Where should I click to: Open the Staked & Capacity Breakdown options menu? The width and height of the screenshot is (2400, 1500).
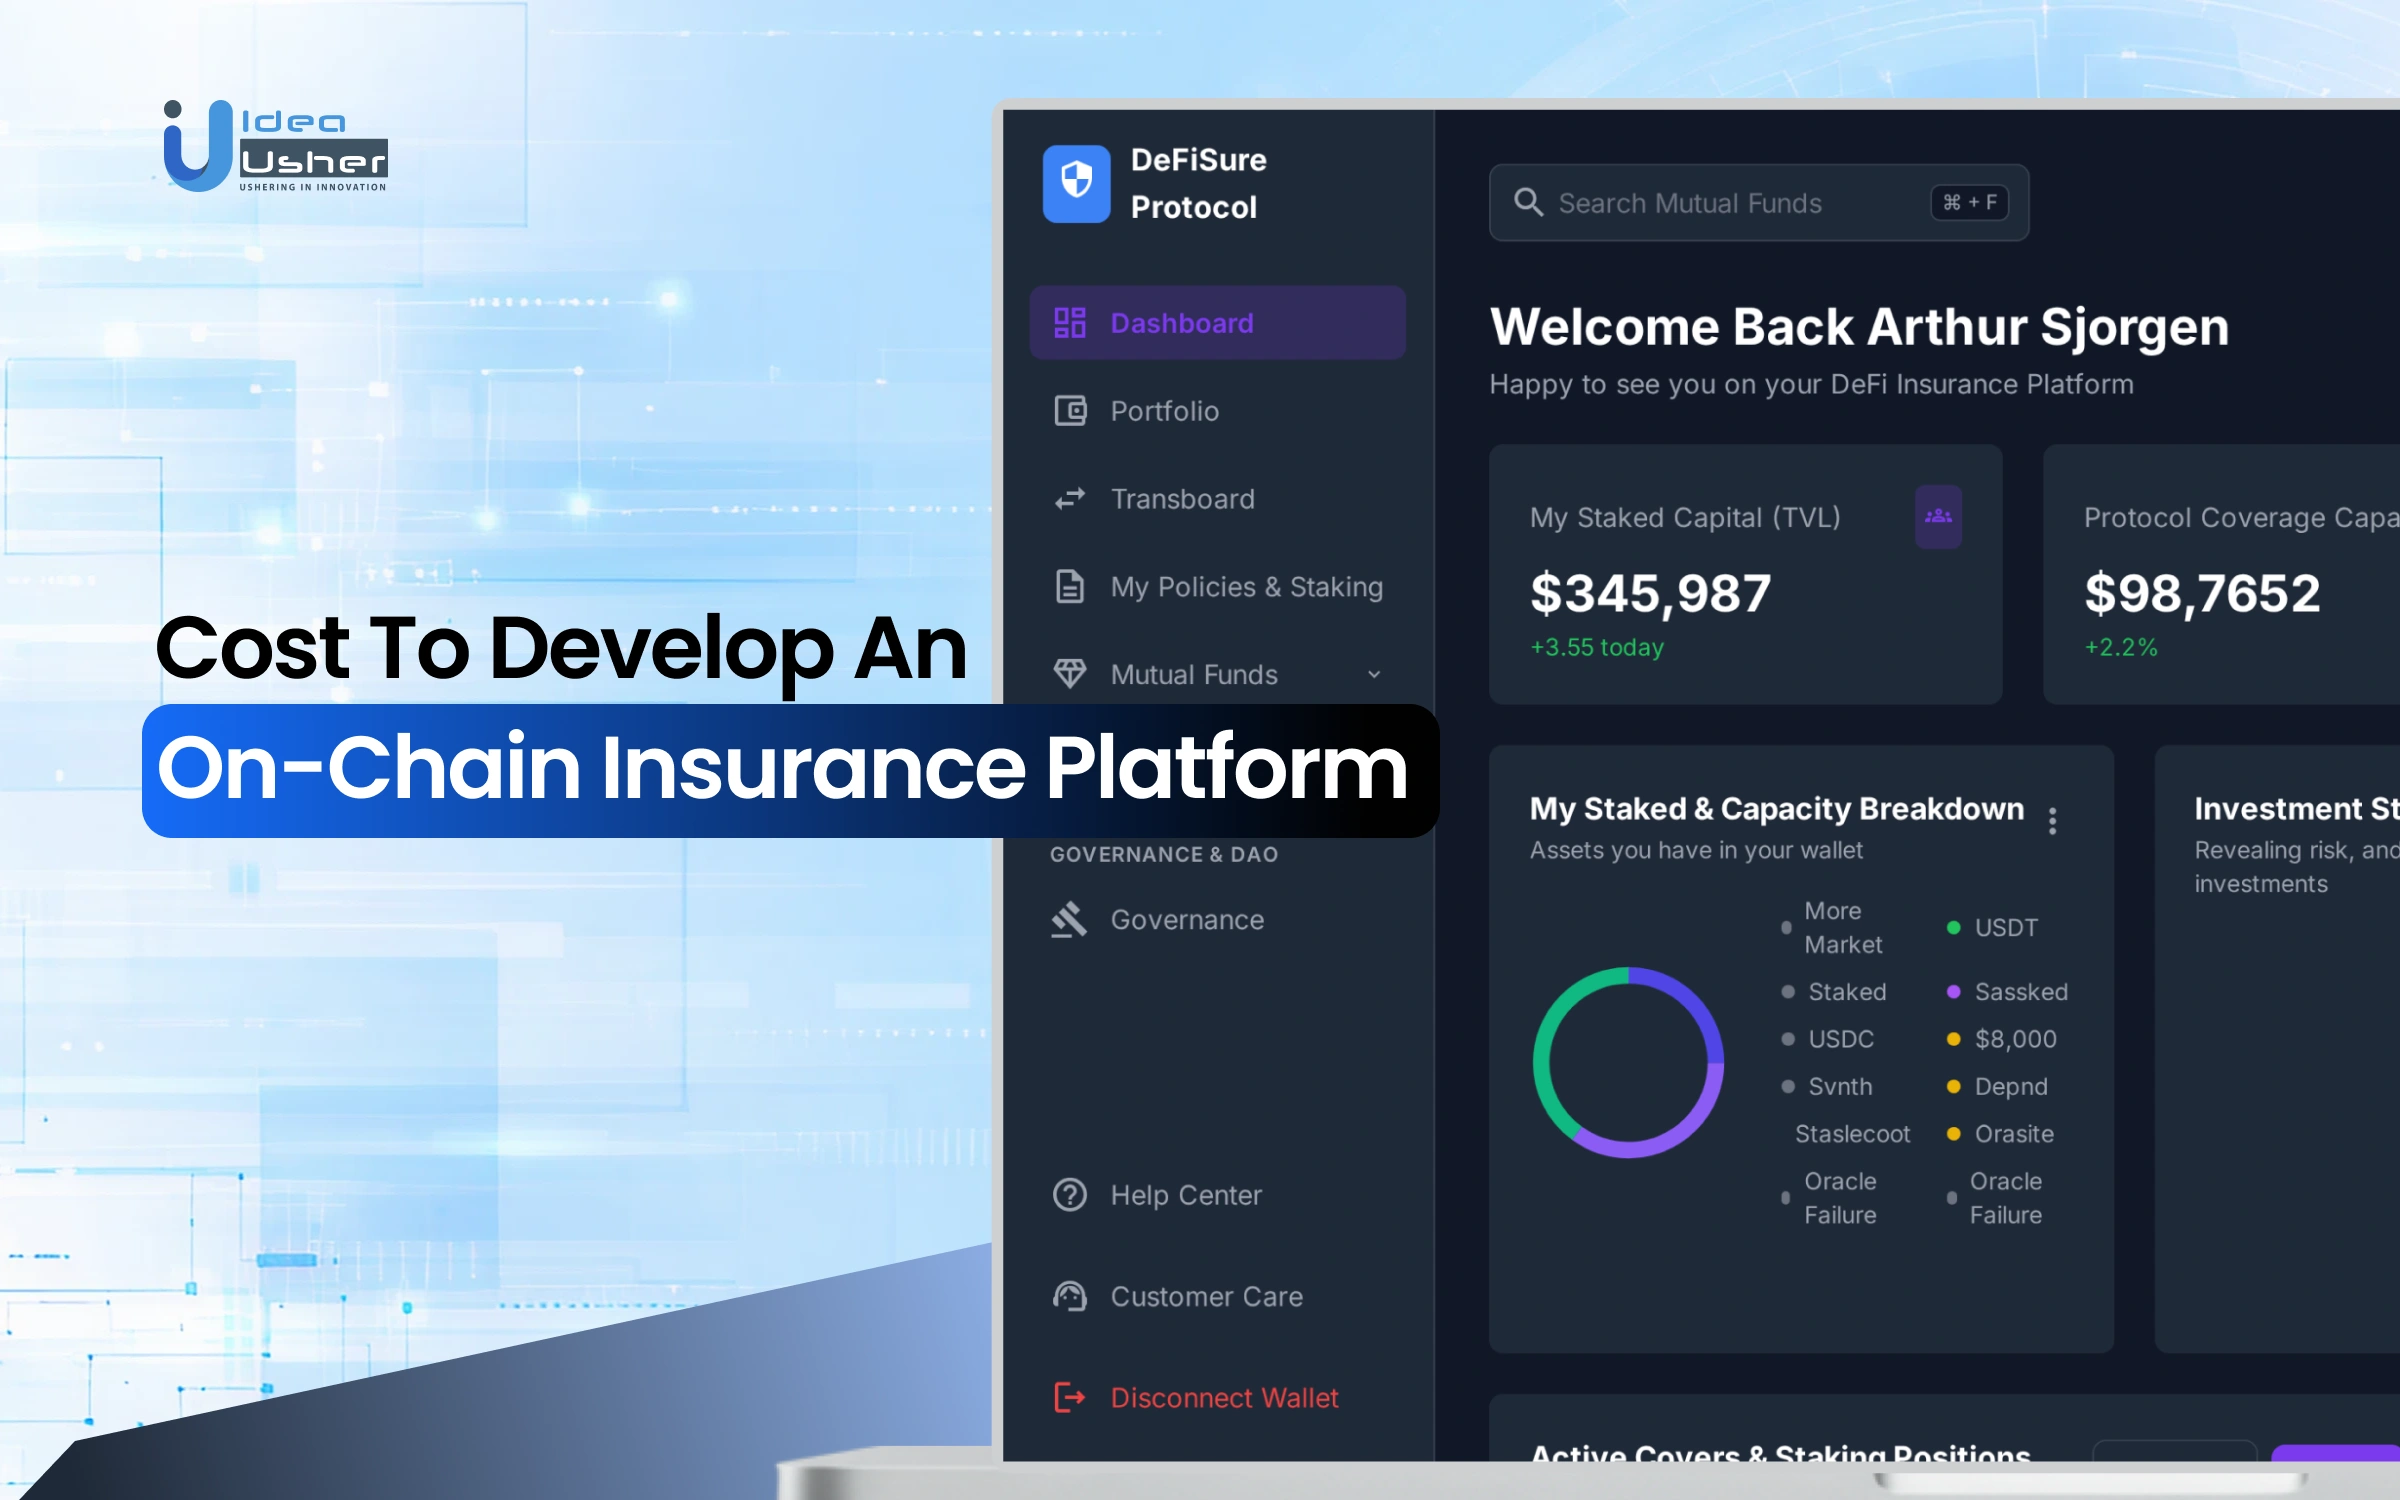click(2052, 820)
